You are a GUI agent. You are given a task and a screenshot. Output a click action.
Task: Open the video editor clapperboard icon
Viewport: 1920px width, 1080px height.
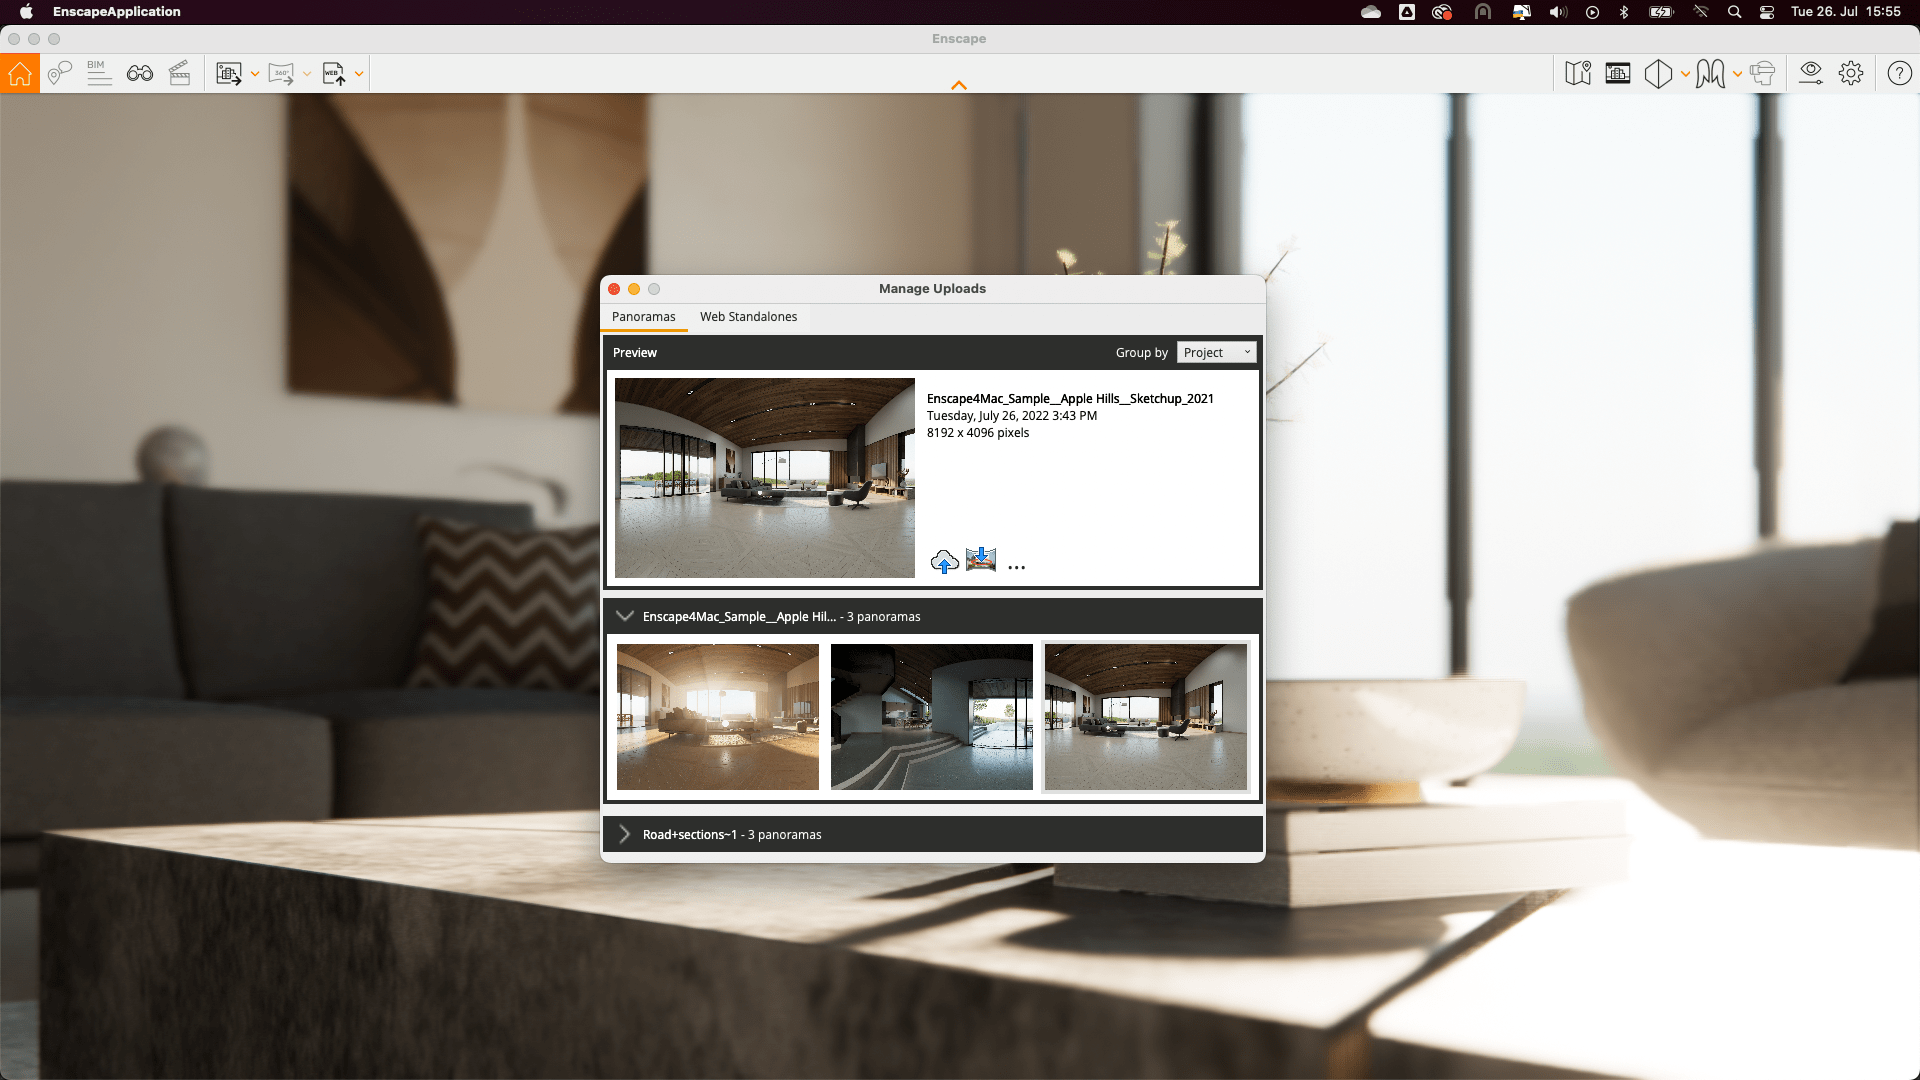click(180, 74)
